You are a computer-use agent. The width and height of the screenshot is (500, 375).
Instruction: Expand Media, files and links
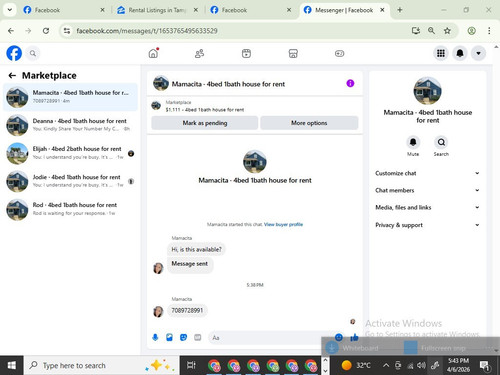tap(427, 207)
